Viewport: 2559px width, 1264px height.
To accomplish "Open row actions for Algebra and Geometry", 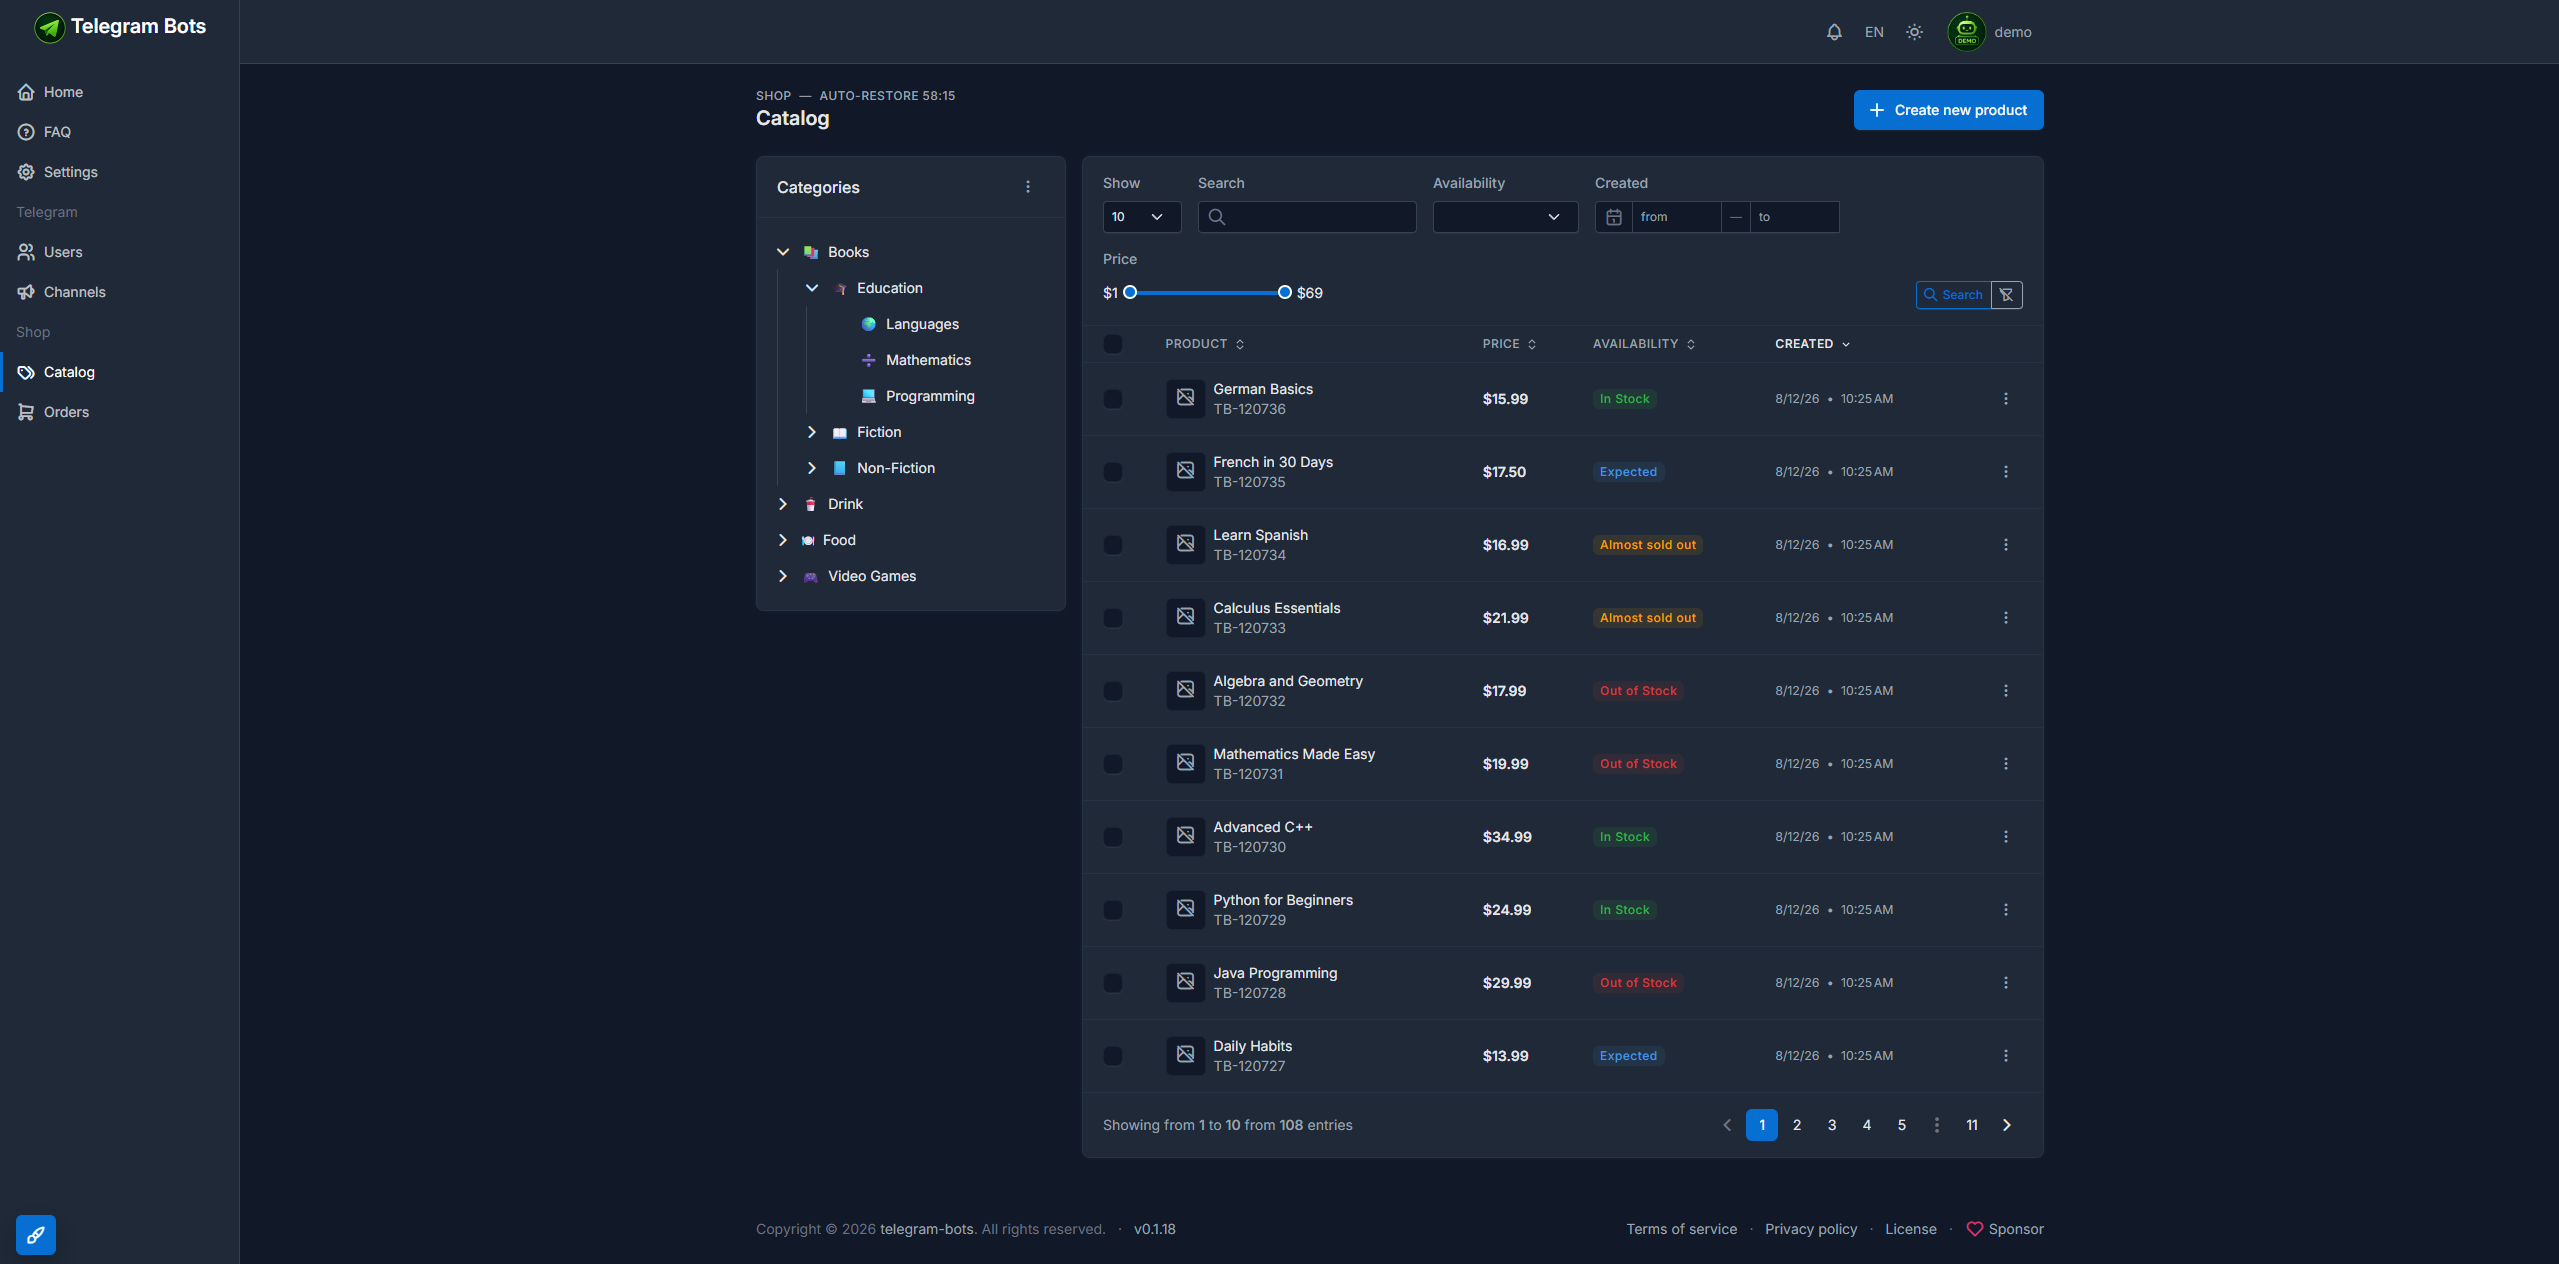I will [x=2006, y=691].
